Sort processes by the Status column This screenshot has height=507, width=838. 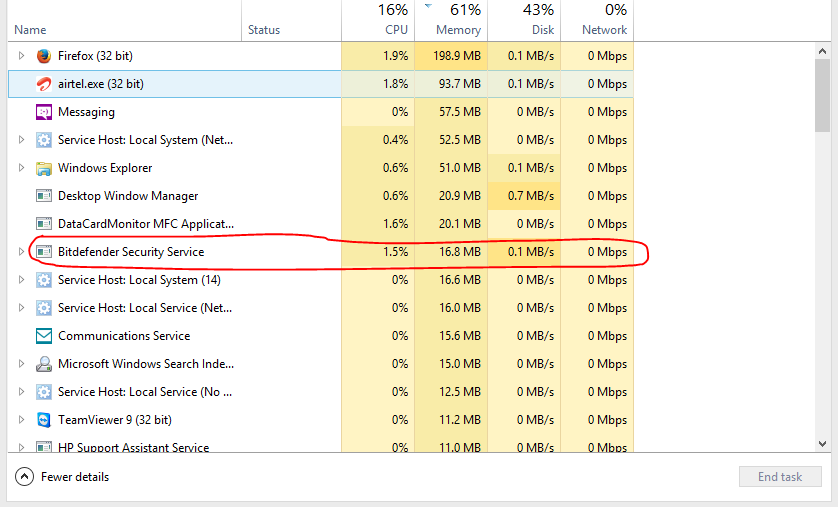point(291,21)
